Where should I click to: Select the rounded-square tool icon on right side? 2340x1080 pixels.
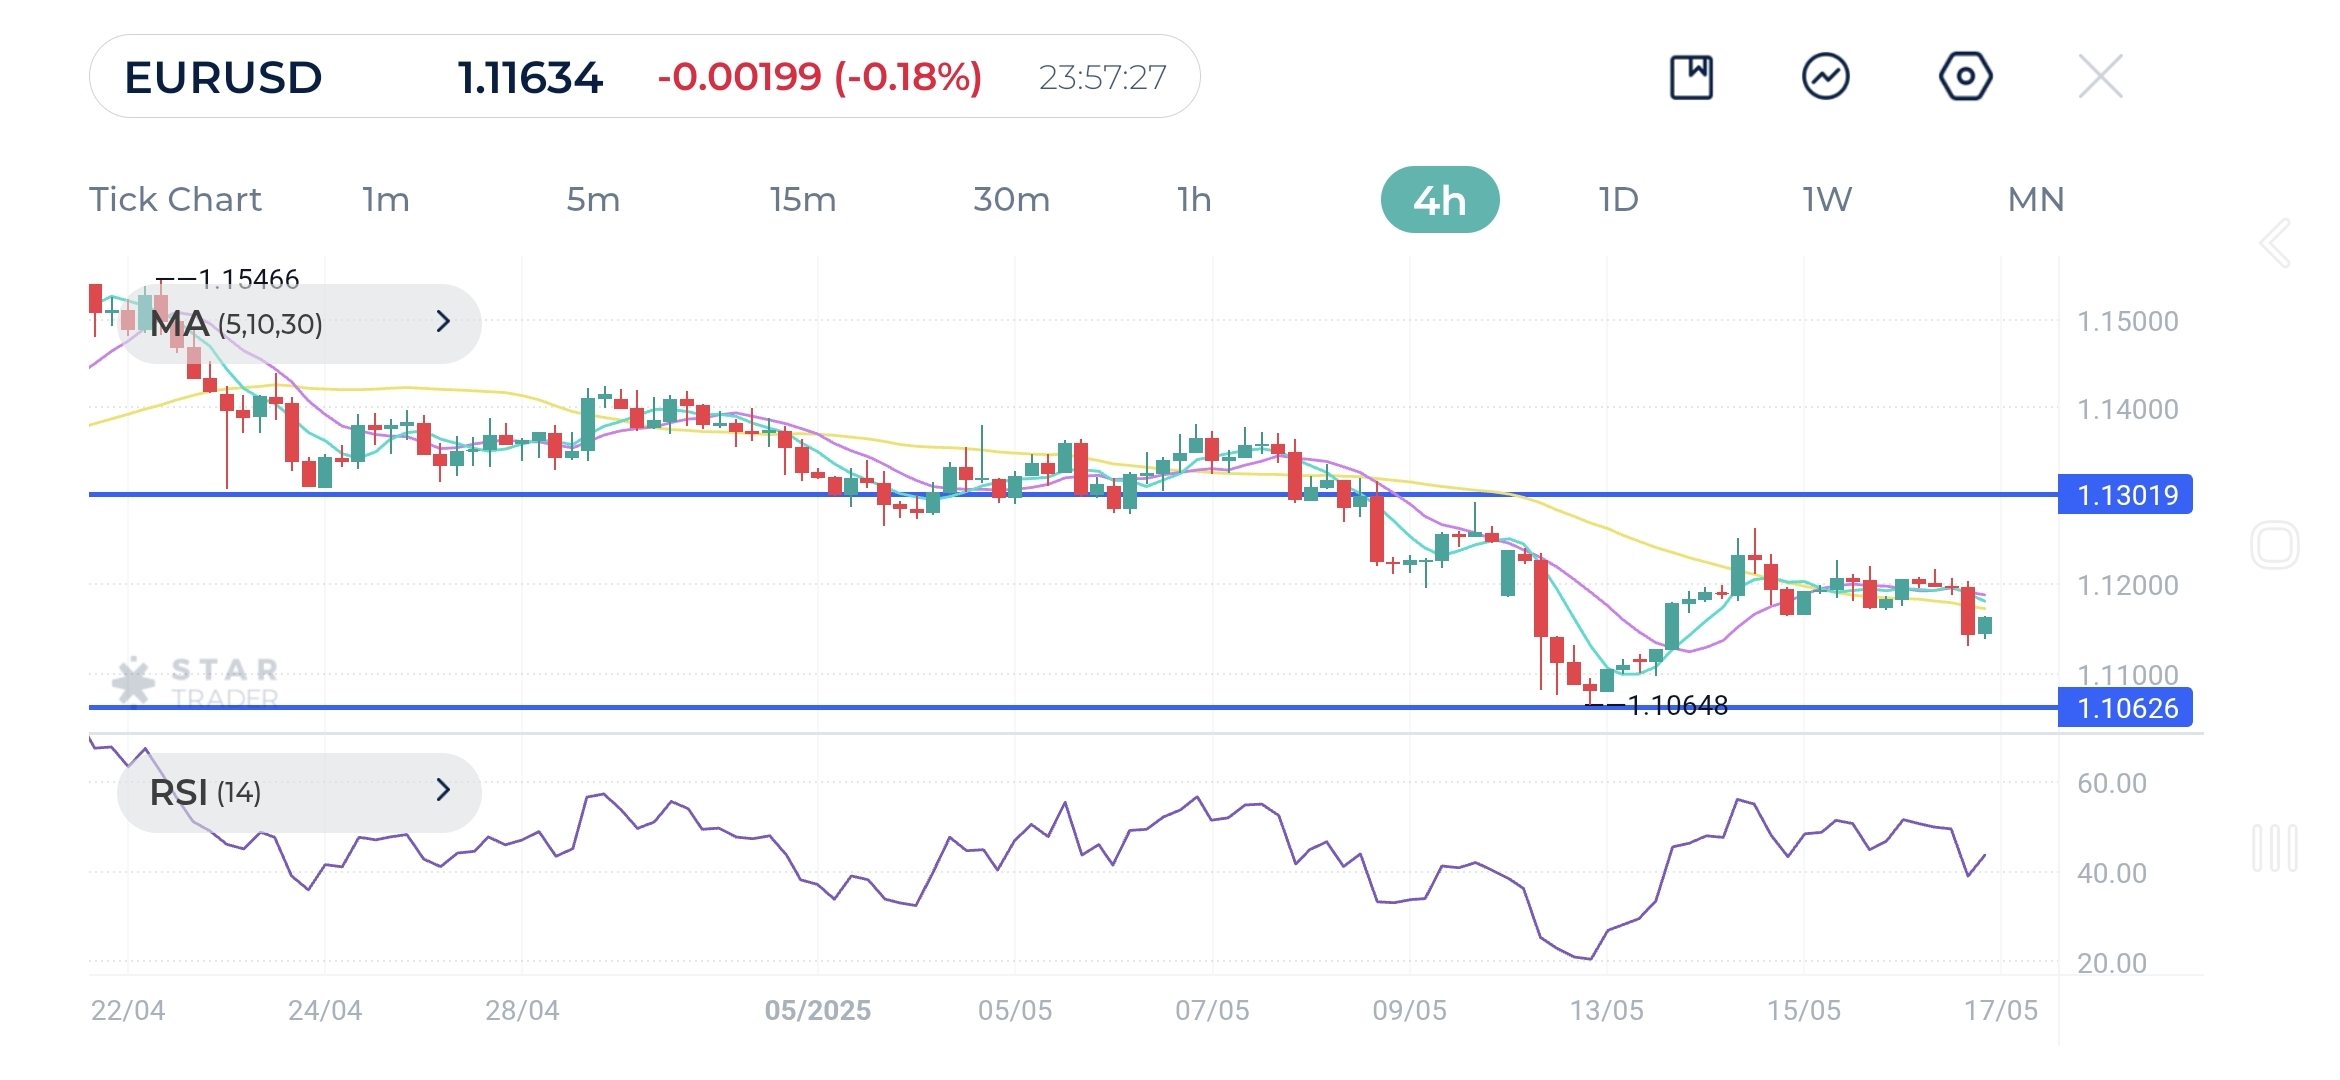2276,545
